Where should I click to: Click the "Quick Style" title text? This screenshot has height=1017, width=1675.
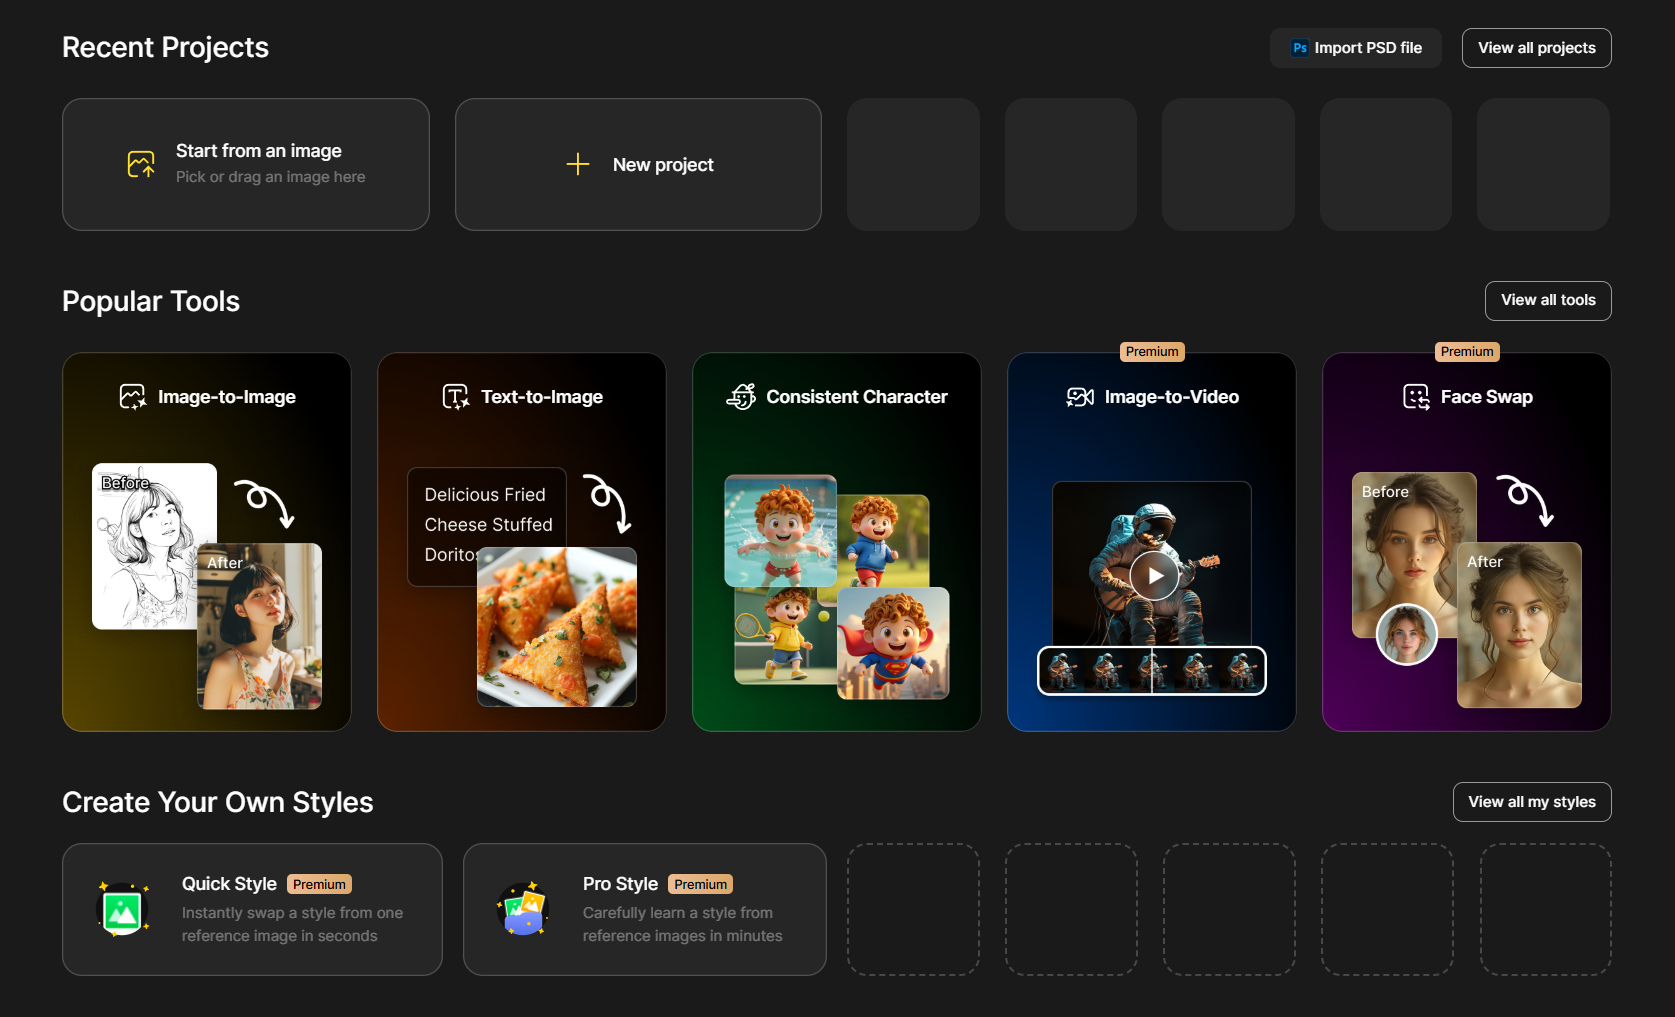tap(229, 884)
